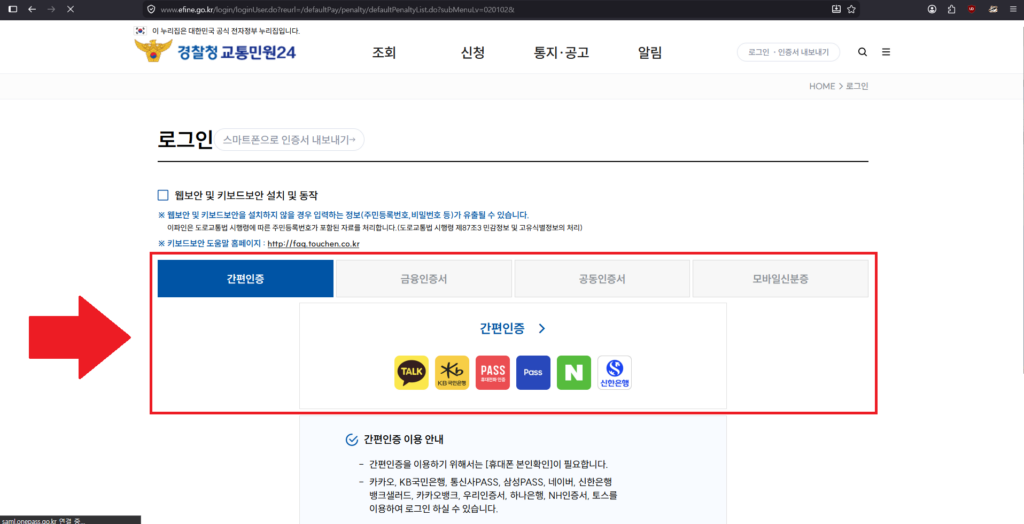This screenshot has height=524, width=1024.
Task: Click the browser address bar URL
Action: [338, 10]
